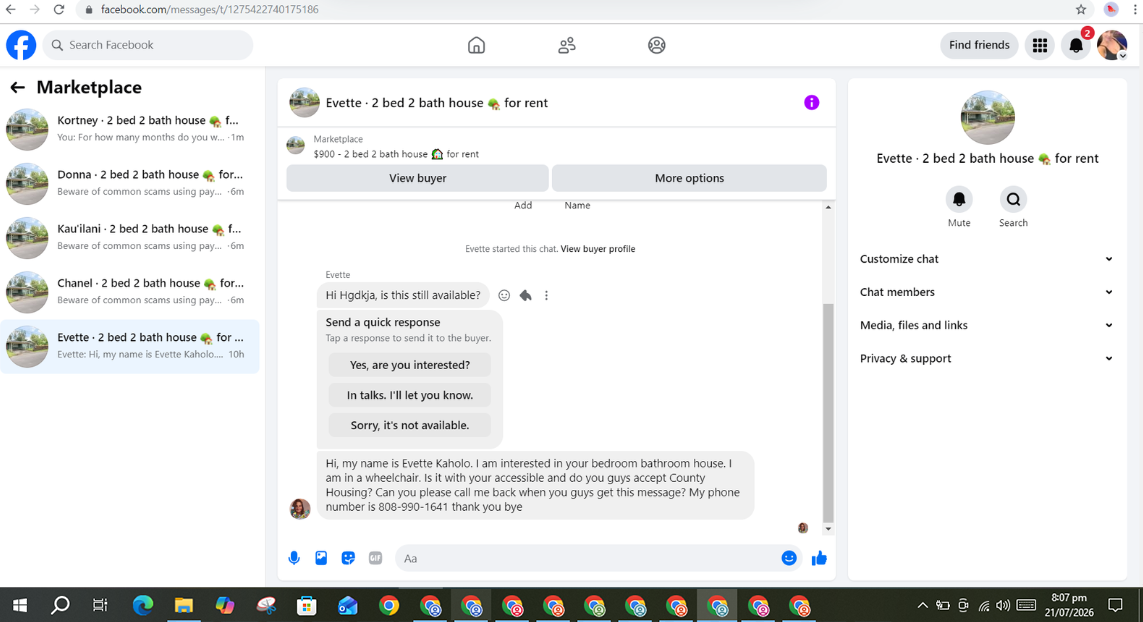The image size is (1143, 622).
Task: Send quick reply 'Sorry, it's not available.'
Action: pyautogui.click(x=410, y=425)
